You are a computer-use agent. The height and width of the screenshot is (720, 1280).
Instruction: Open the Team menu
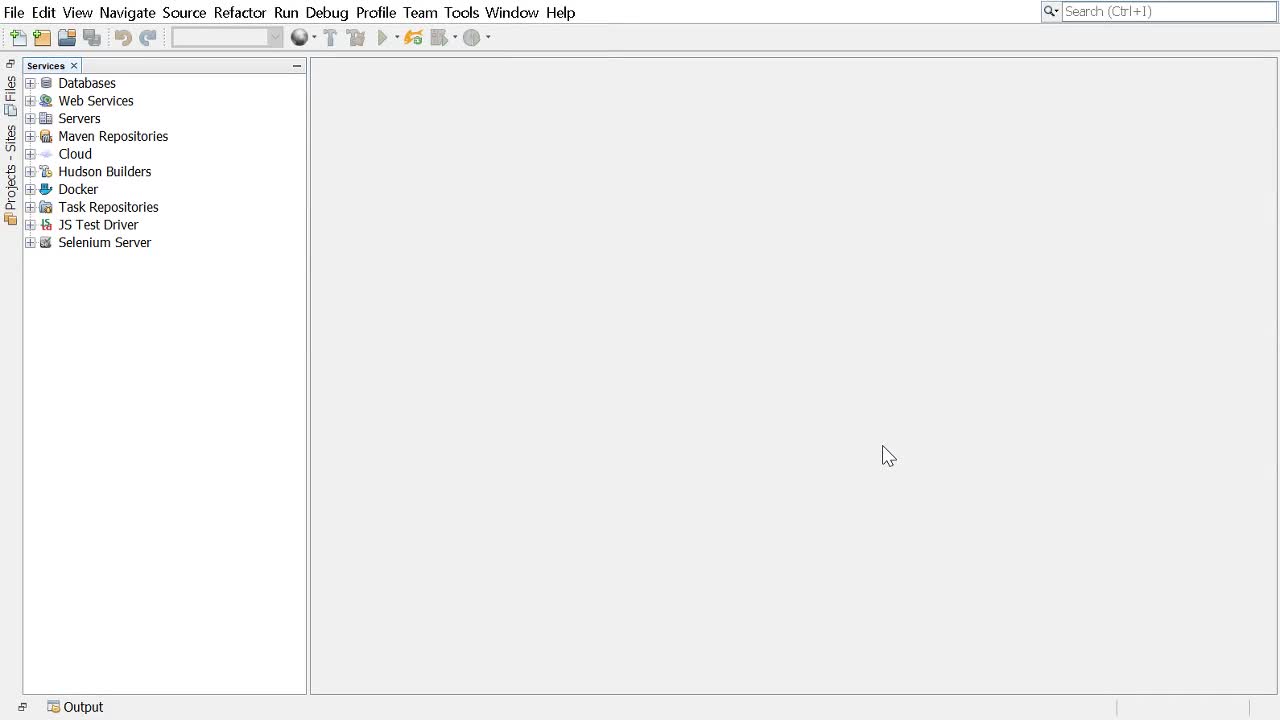pos(420,13)
